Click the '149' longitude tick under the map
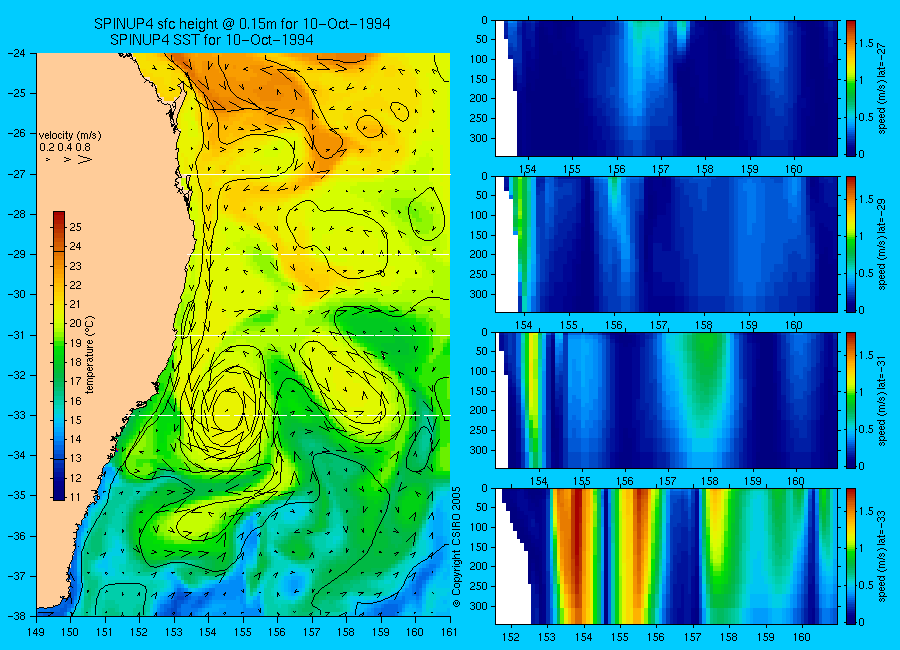This screenshot has width=900, height=650. (37, 632)
